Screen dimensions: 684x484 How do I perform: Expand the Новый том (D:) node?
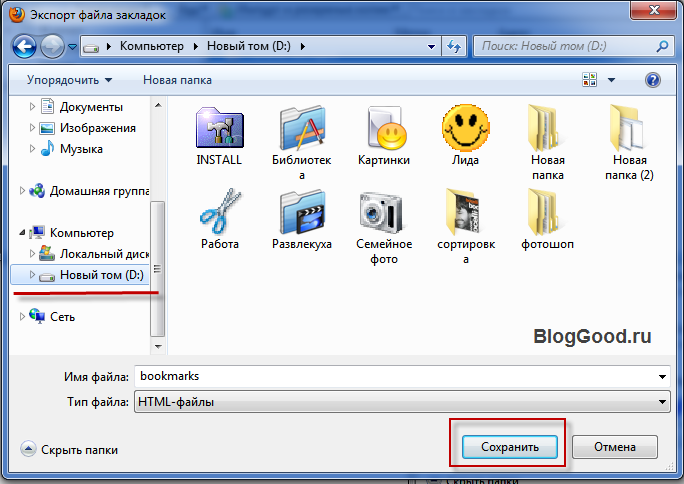point(32,274)
